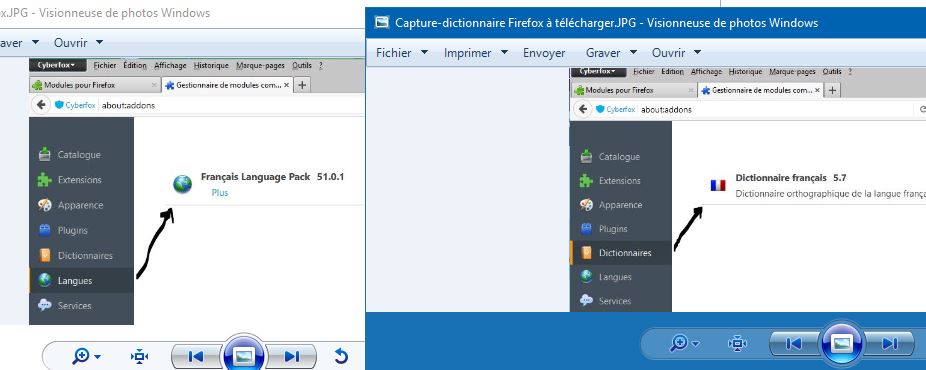Select Catalogue icon in Capture-dictionnaire image sidebar
926x370 pixels.
pyautogui.click(x=586, y=156)
